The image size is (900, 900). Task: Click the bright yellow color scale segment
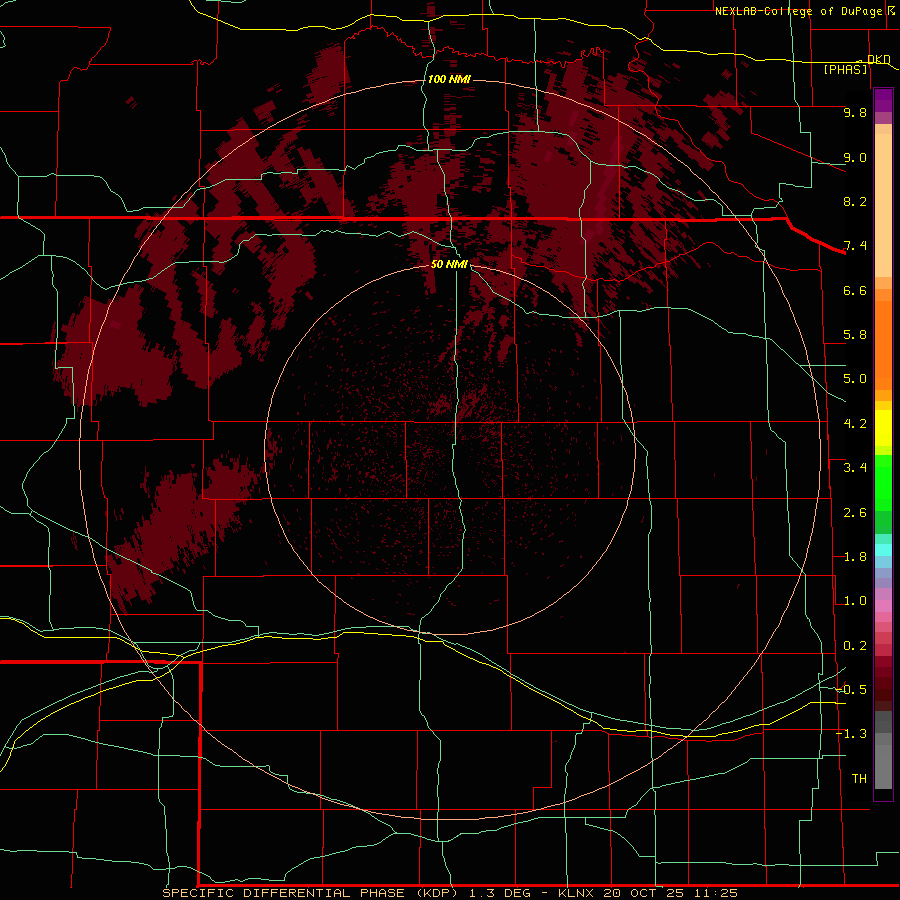(x=883, y=428)
